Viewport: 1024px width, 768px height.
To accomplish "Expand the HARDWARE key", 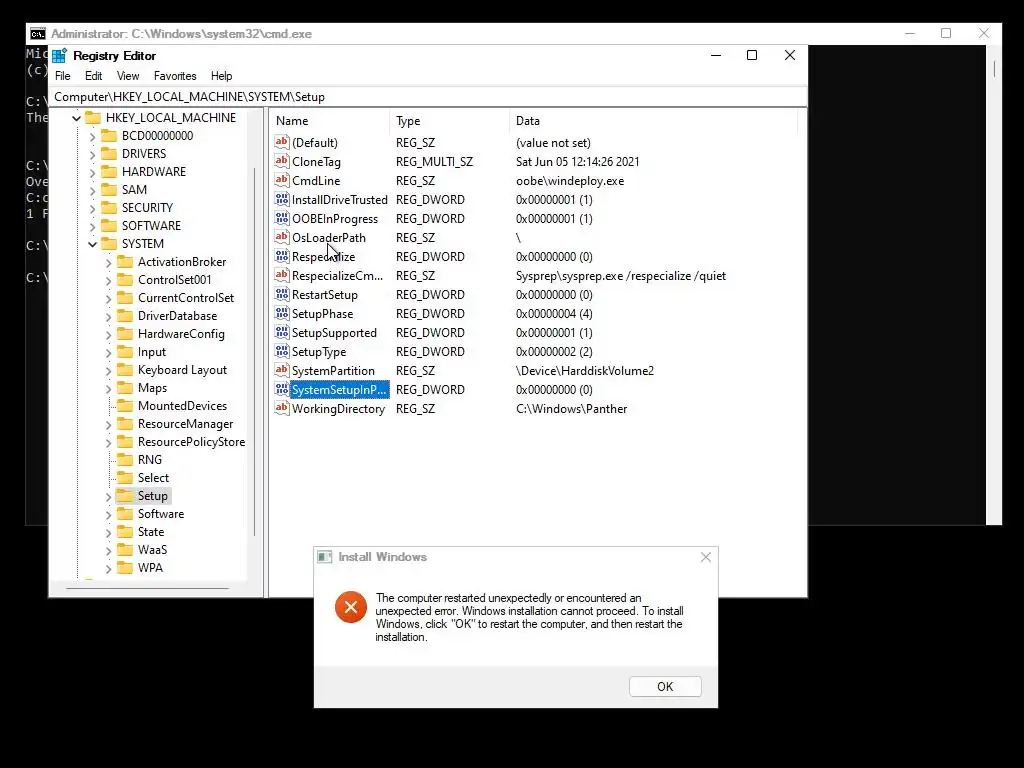I will click(92, 172).
